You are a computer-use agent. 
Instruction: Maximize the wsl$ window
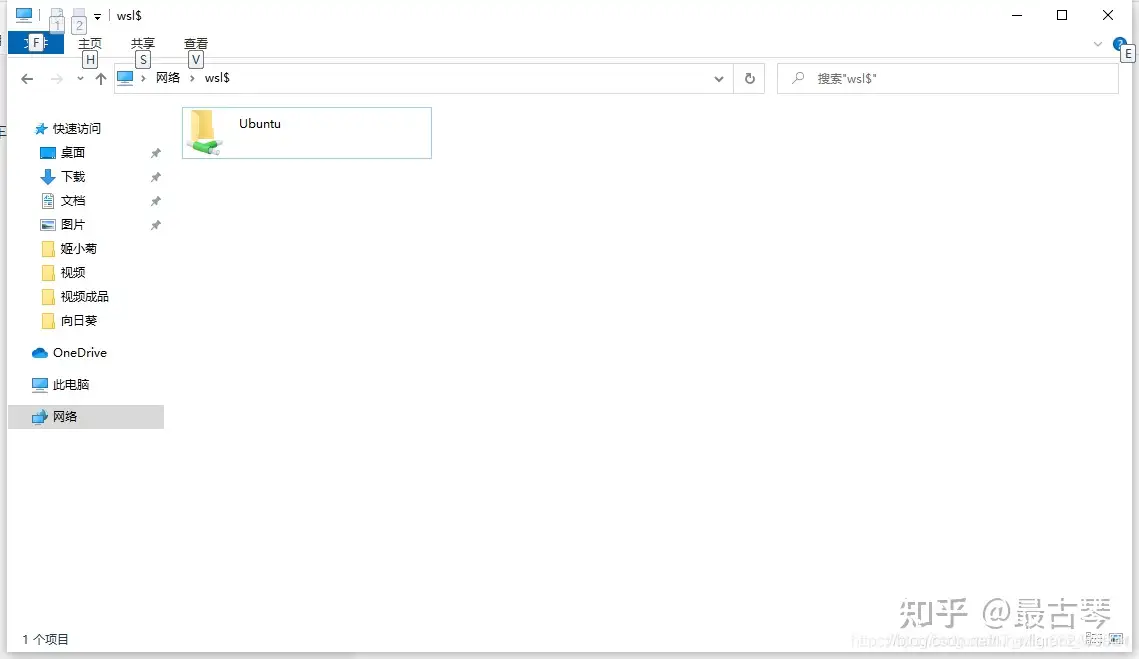point(1062,15)
